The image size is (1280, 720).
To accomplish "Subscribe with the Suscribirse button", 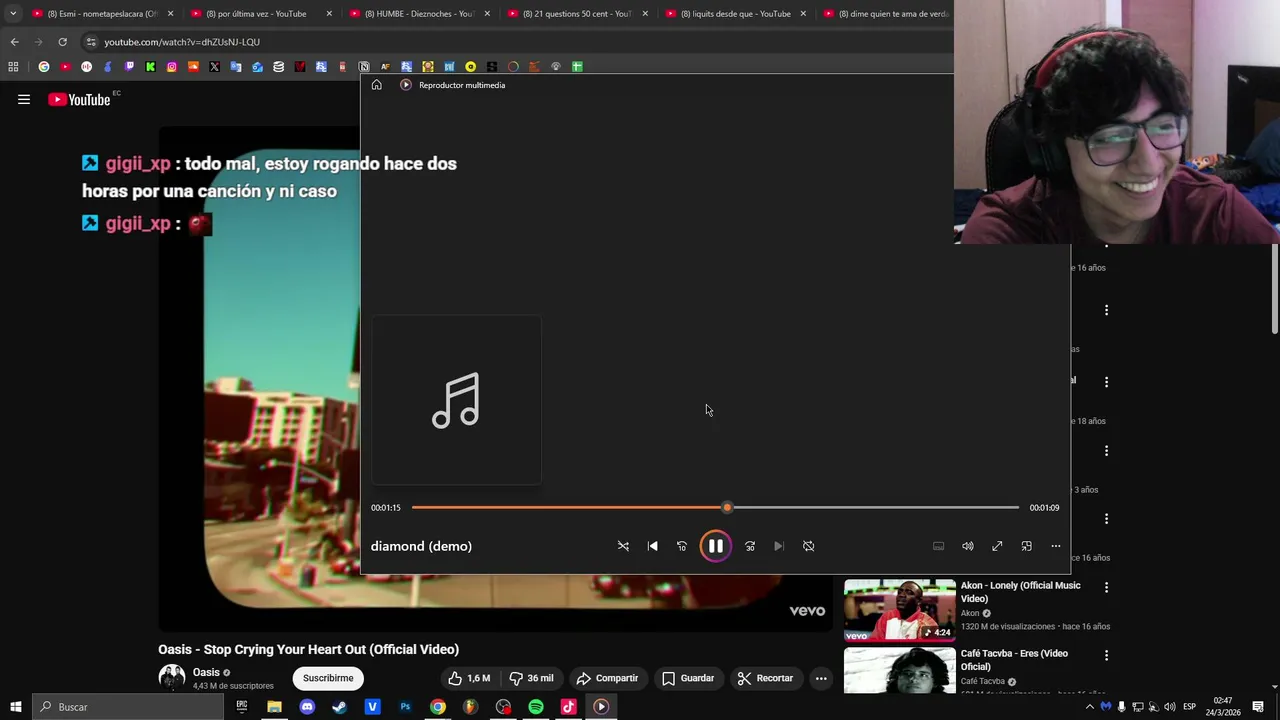I will 328,678.
